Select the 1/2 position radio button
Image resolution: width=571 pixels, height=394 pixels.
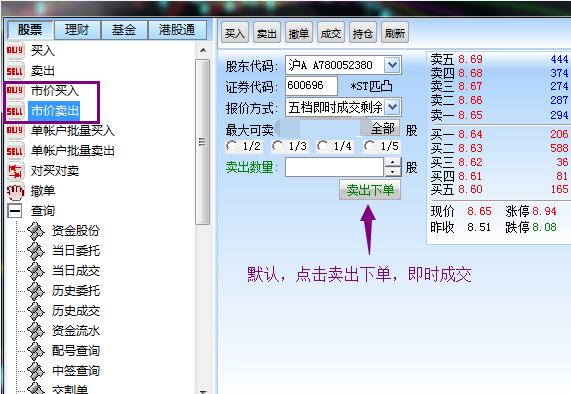[231, 146]
